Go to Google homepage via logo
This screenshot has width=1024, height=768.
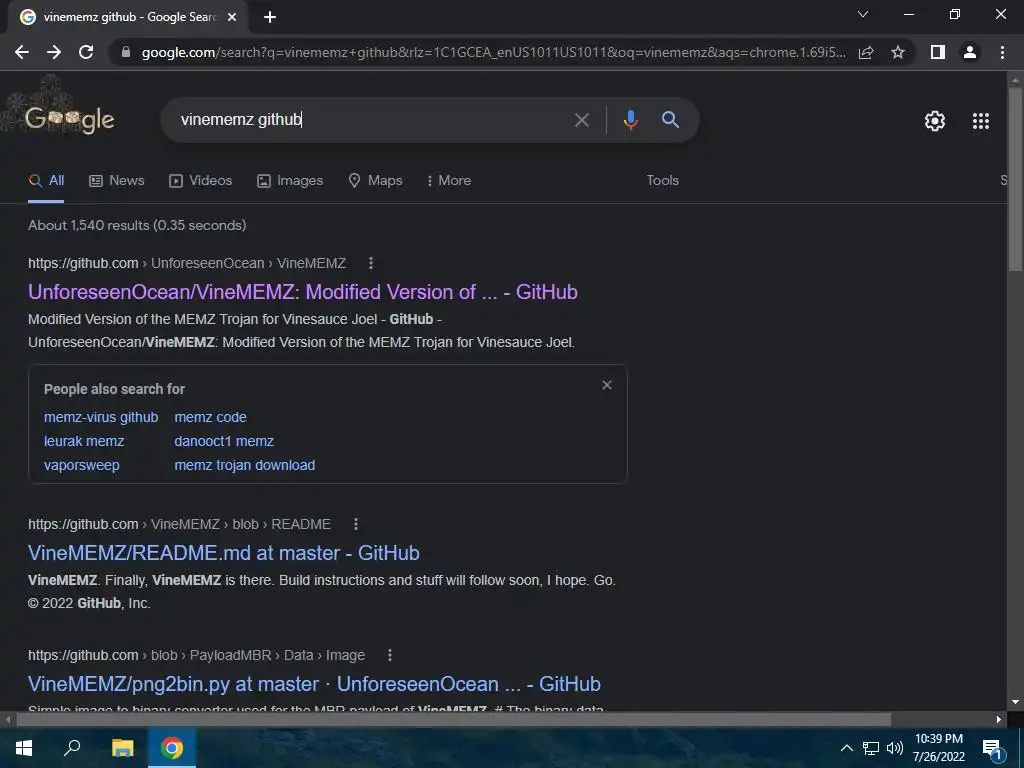[x=70, y=120]
